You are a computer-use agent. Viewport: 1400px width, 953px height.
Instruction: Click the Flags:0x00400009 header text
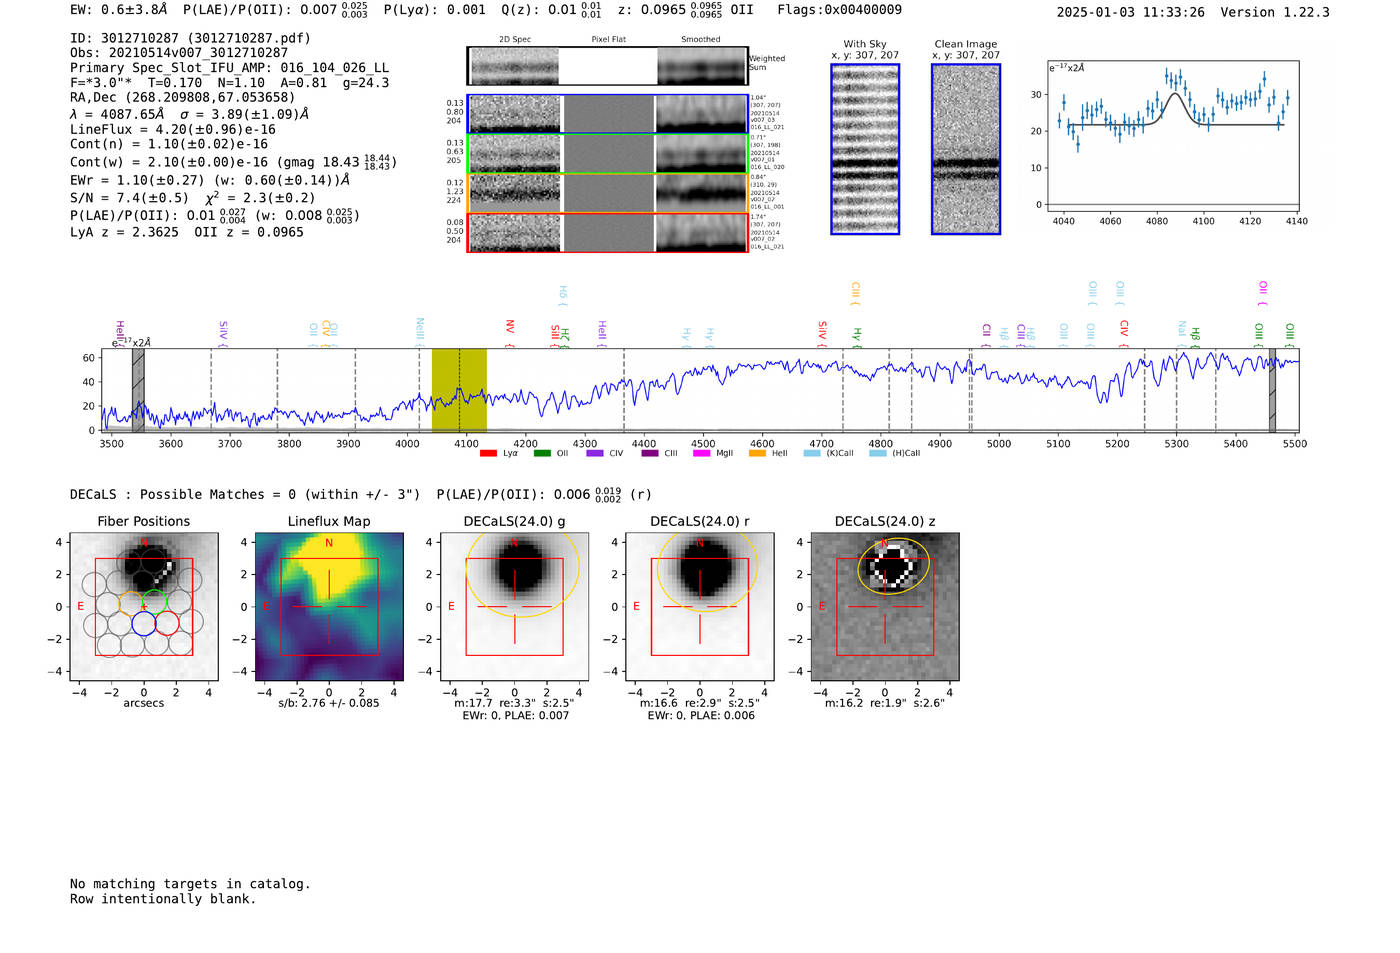[x=839, y=10]
